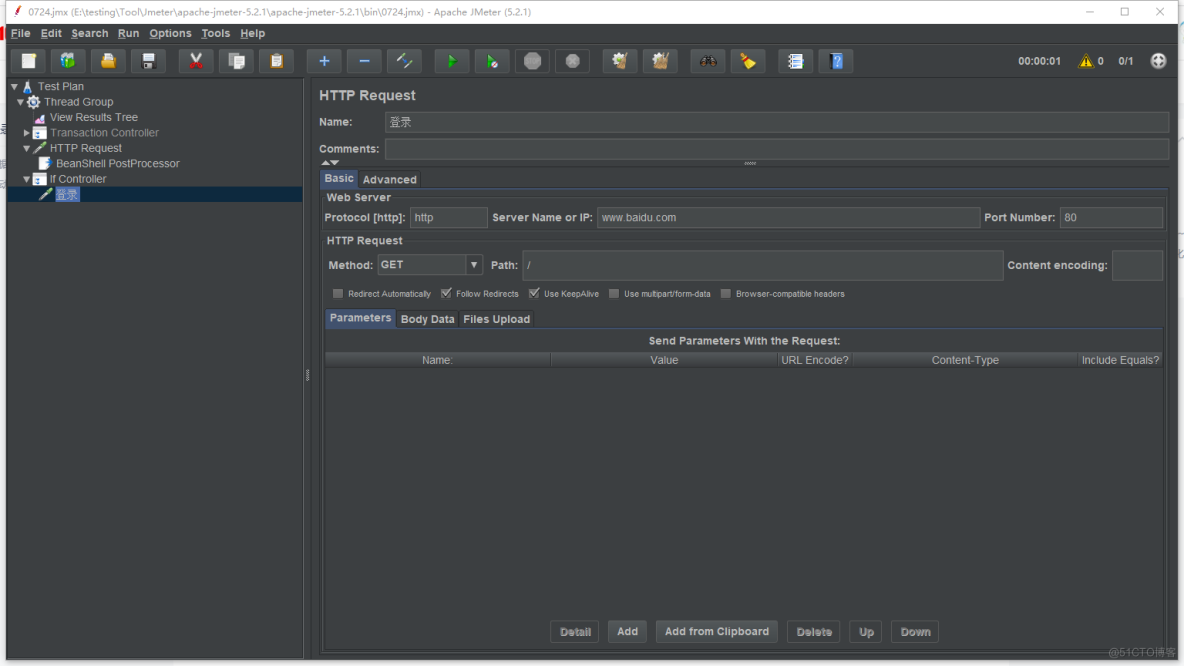Click the Add from Clipboard button
This screenshot has width=1184, height=666.
(716, 631)
